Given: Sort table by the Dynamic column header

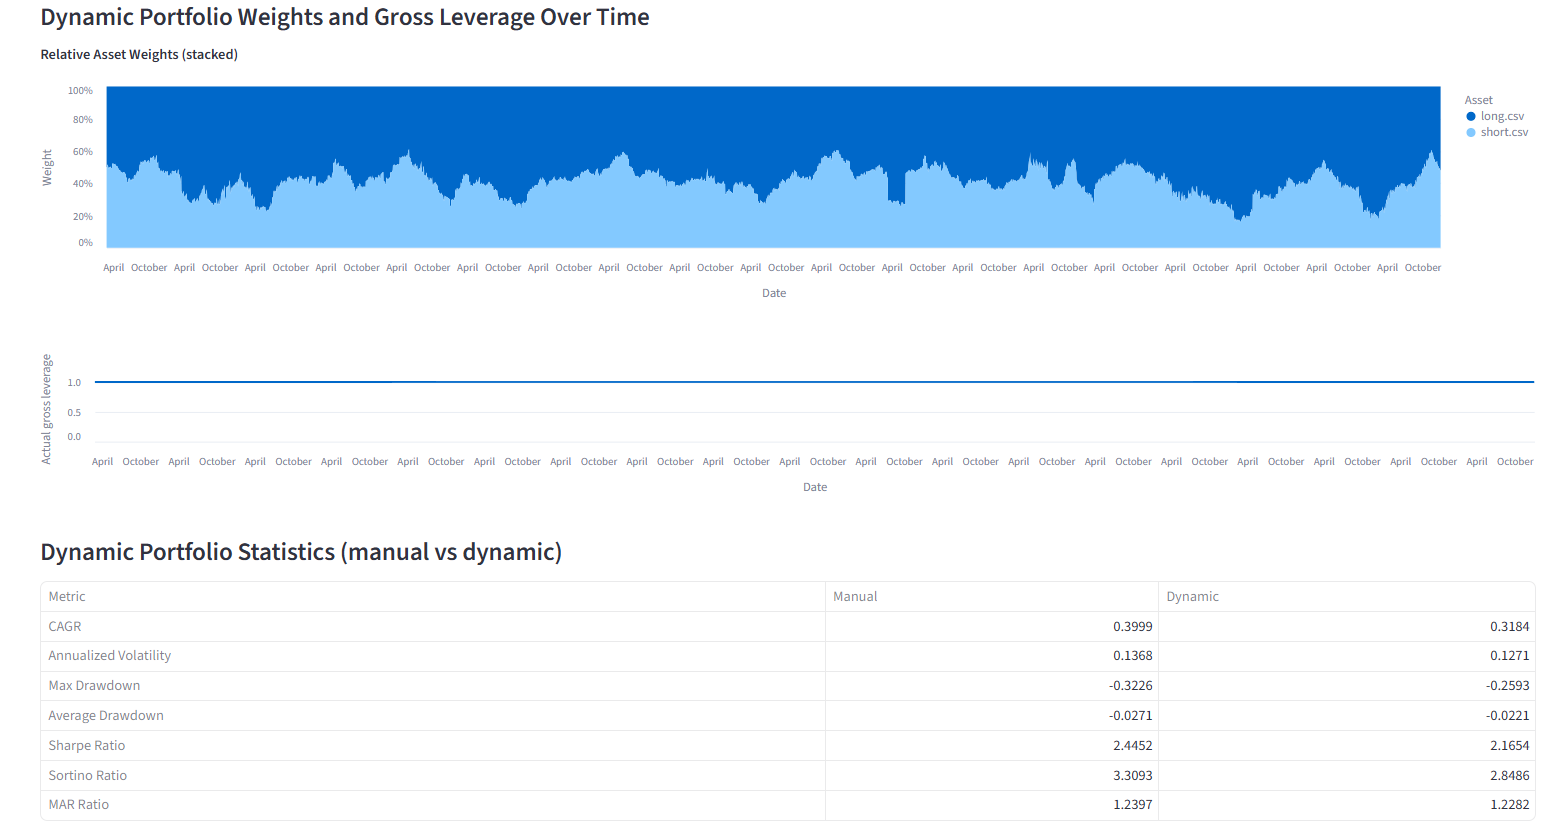Looking at the screenshot, I should (1346, 596).
